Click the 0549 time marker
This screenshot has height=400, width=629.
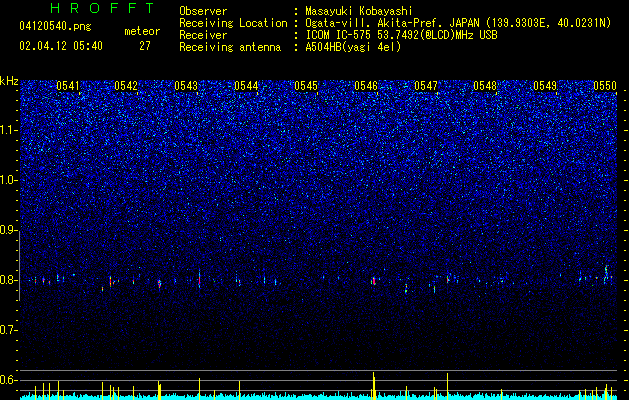pyautogui.click(x=545, y=86)
